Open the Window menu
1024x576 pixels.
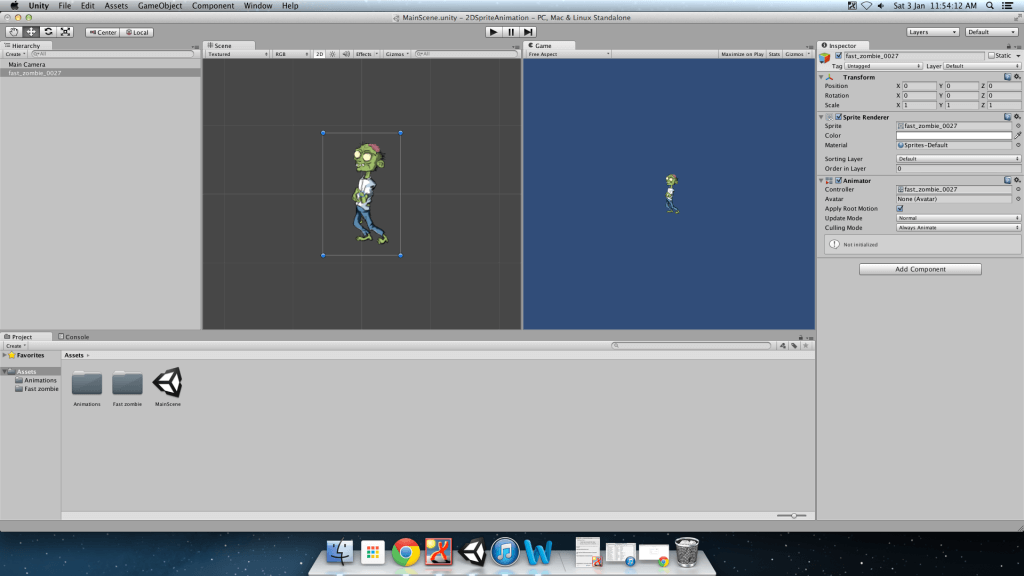[x=258, y=6]
